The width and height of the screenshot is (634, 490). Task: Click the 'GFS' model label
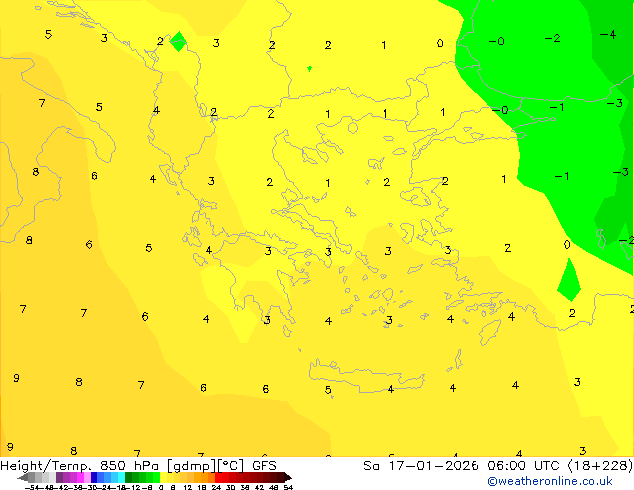point(264,465)
